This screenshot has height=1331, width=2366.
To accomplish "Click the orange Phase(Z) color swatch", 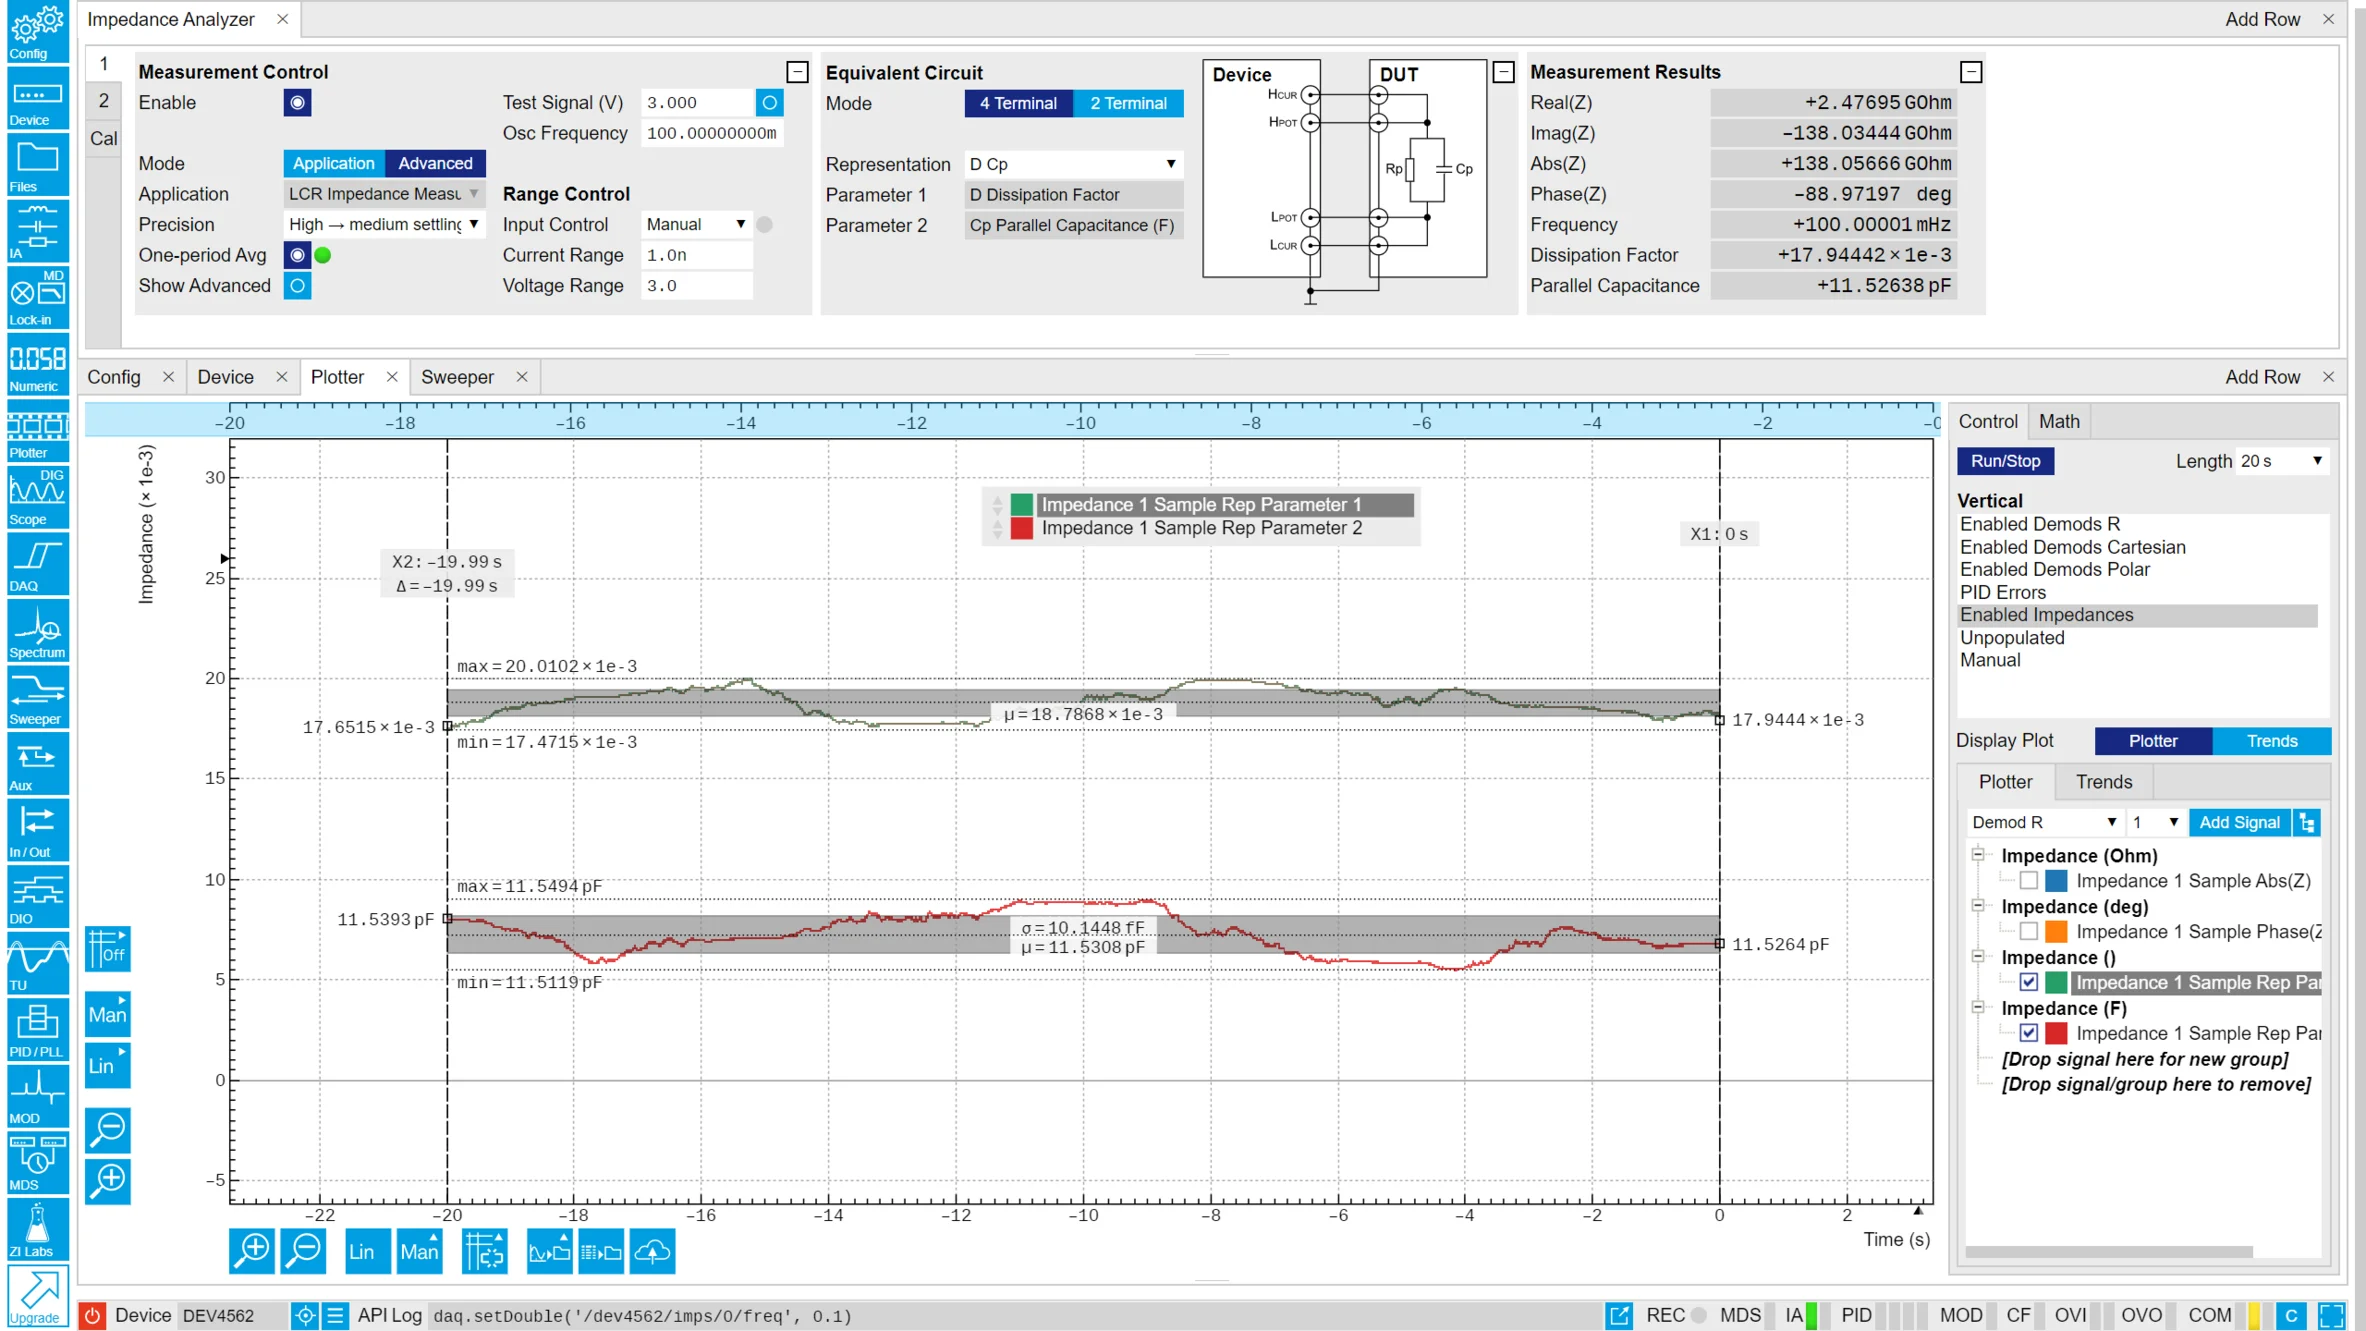I will [x=2056, y=932].
